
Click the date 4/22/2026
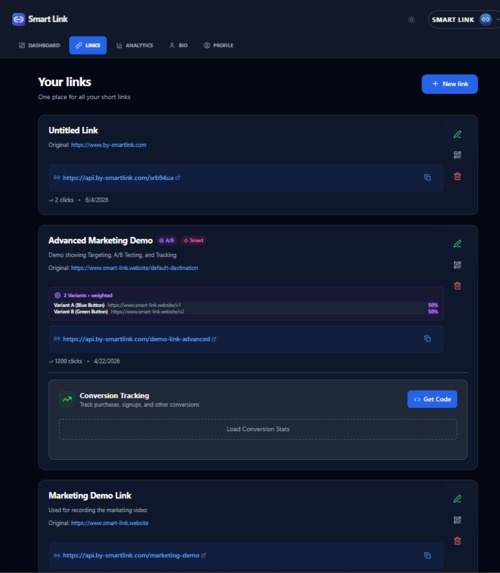click(x=107, y=361)
